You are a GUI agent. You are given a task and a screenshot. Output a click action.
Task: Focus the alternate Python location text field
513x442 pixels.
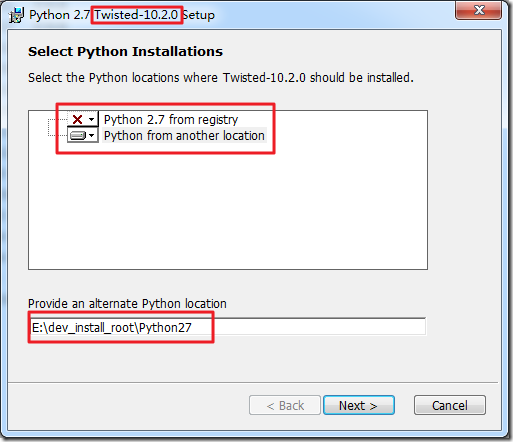[227, 327]
